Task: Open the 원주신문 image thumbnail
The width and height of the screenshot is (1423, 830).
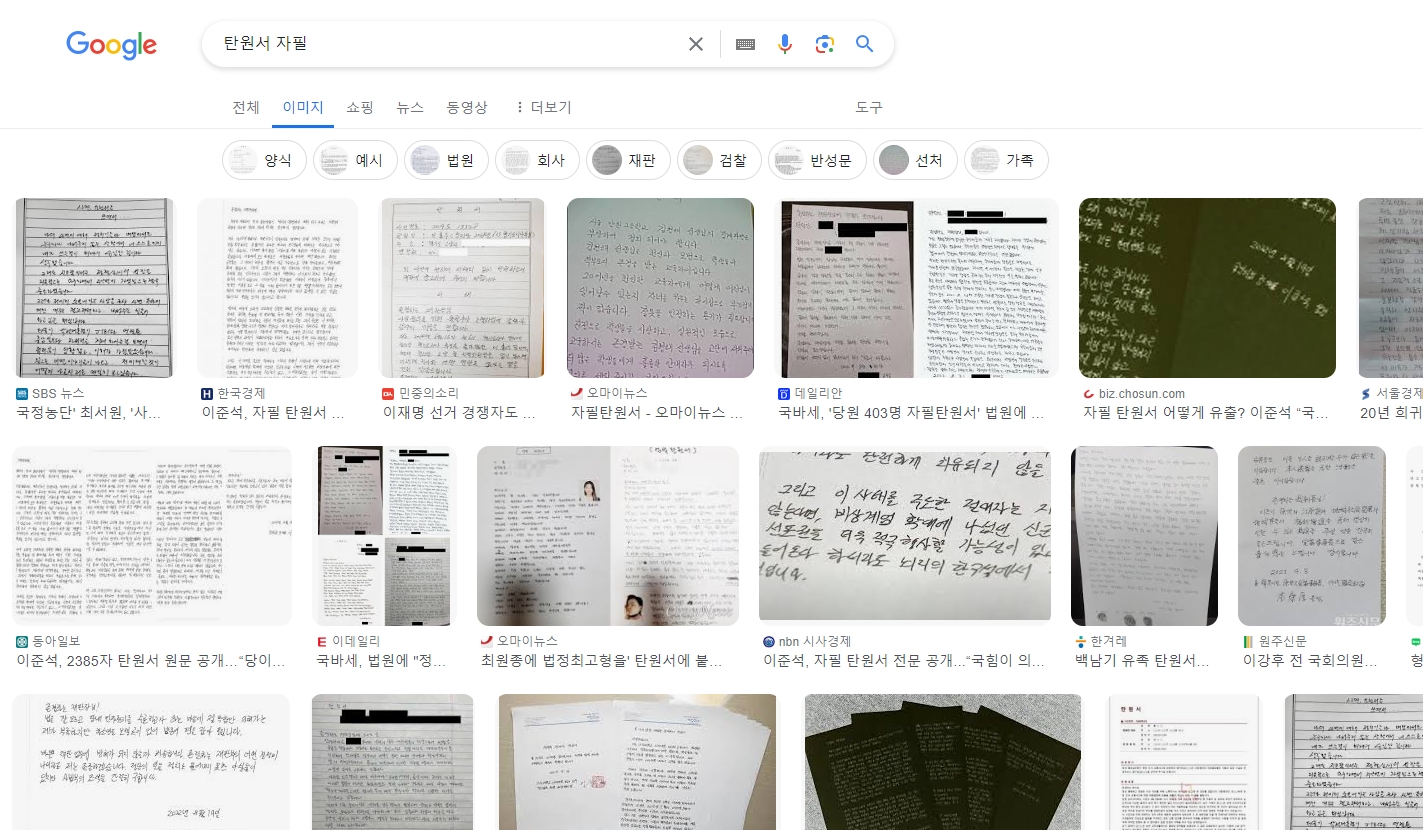Action: click(x=1312, y=536)
